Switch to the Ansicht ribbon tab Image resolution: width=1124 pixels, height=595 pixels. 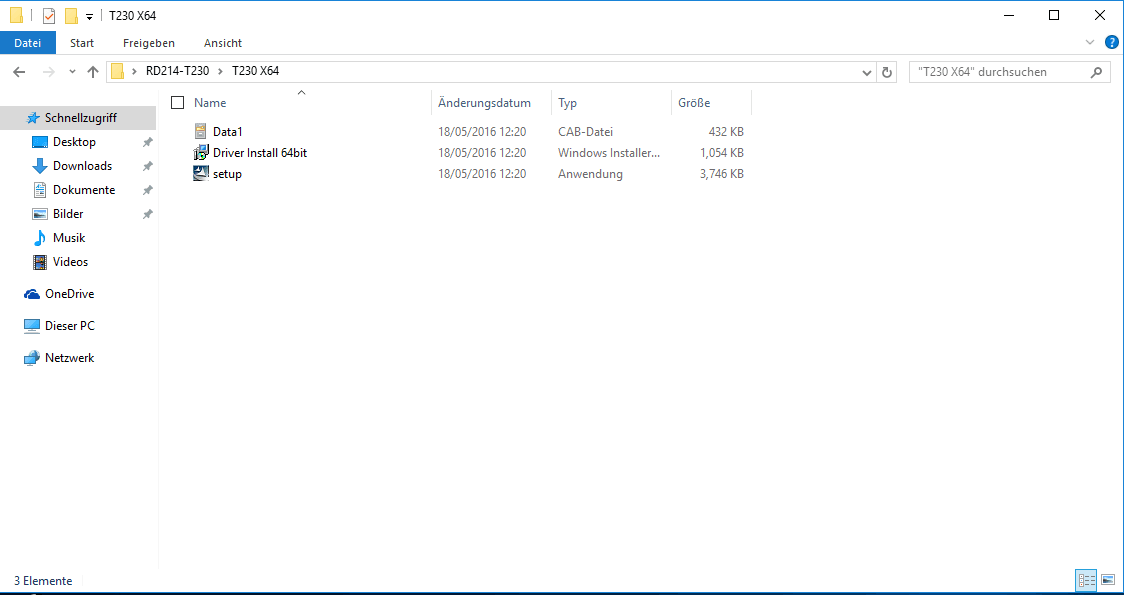coord(223,43)
